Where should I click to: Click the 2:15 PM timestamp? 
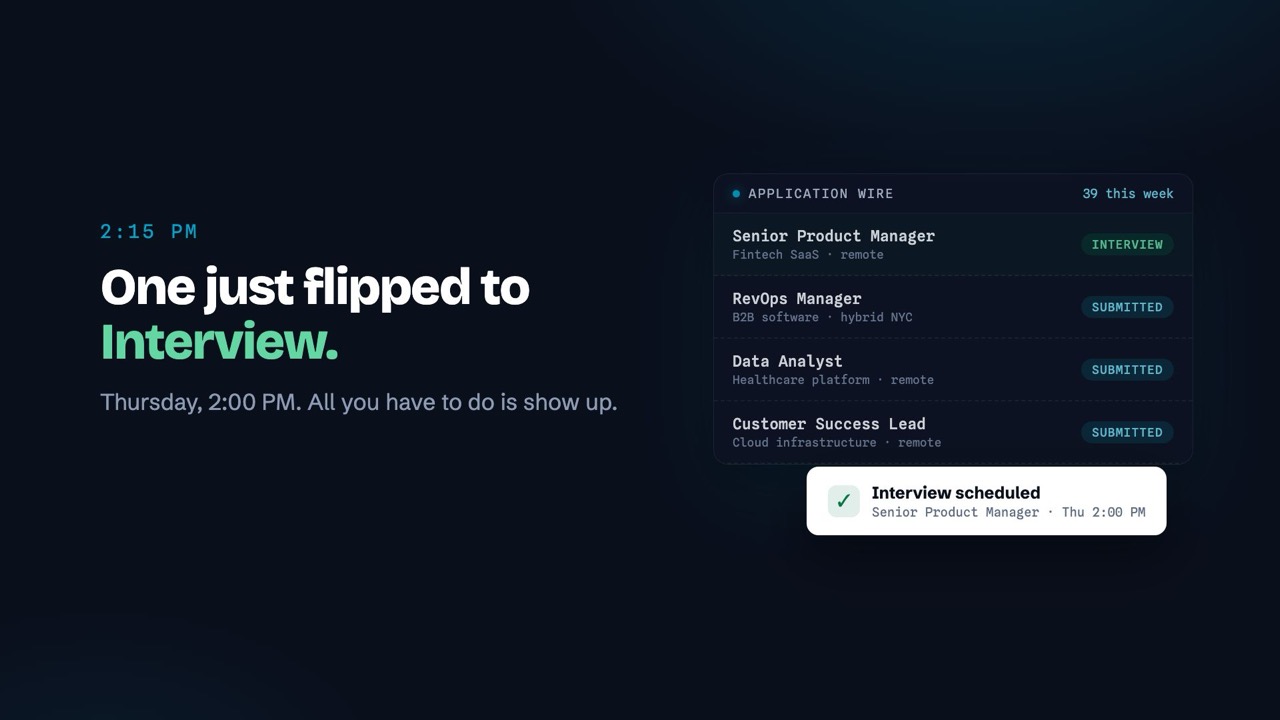point(149,232)
